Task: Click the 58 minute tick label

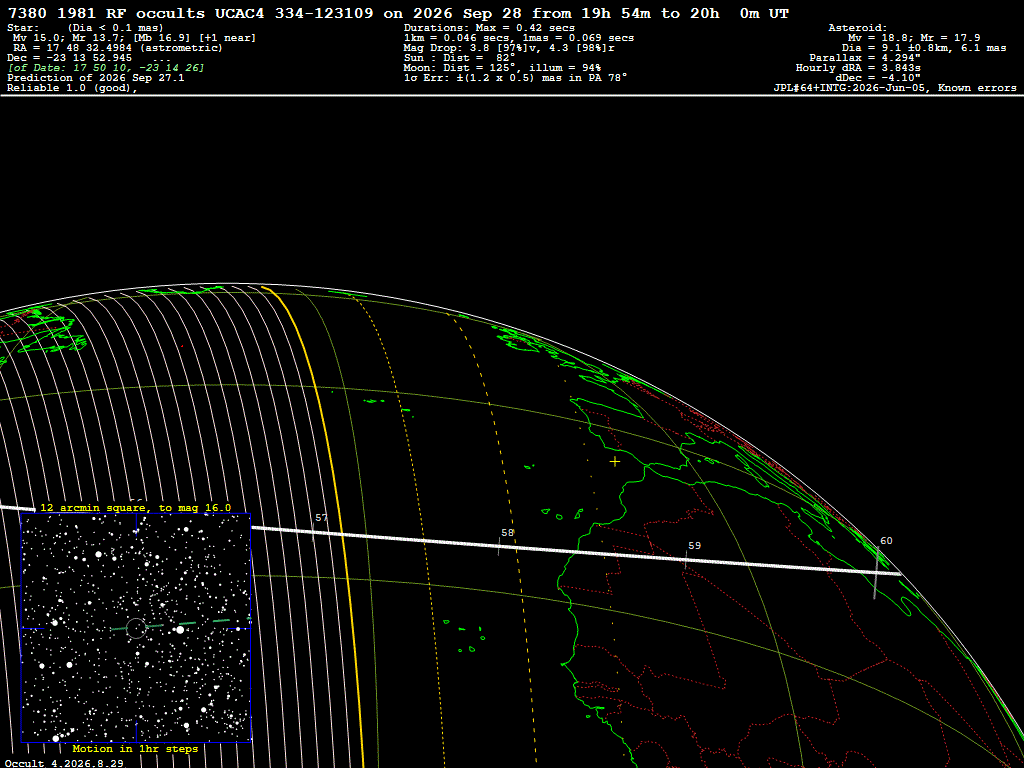Action: [507, 533]
